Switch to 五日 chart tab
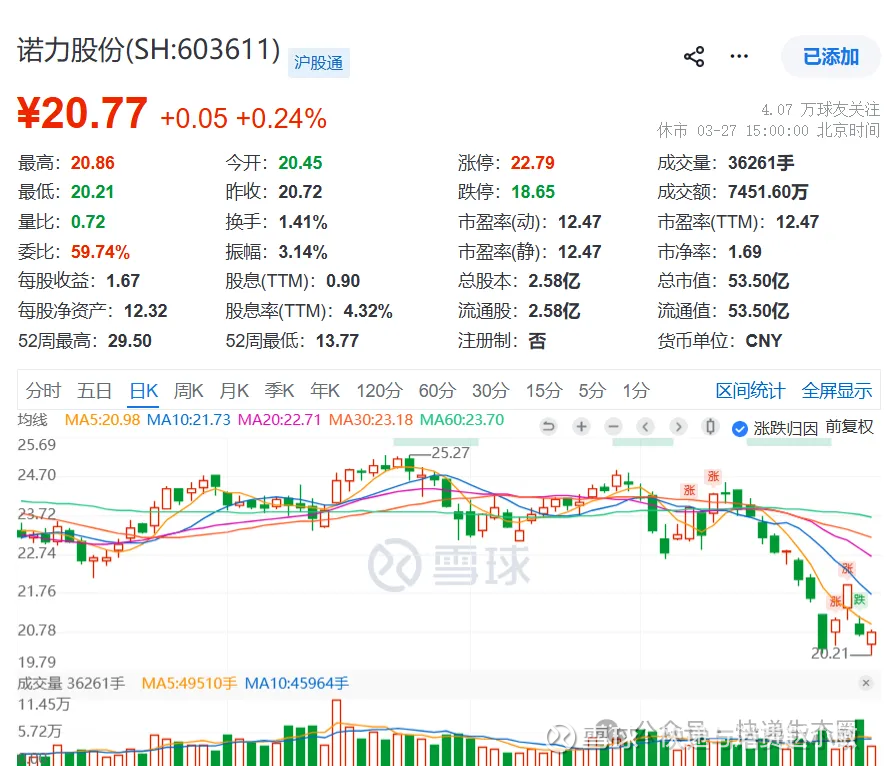 coord(94,390)
